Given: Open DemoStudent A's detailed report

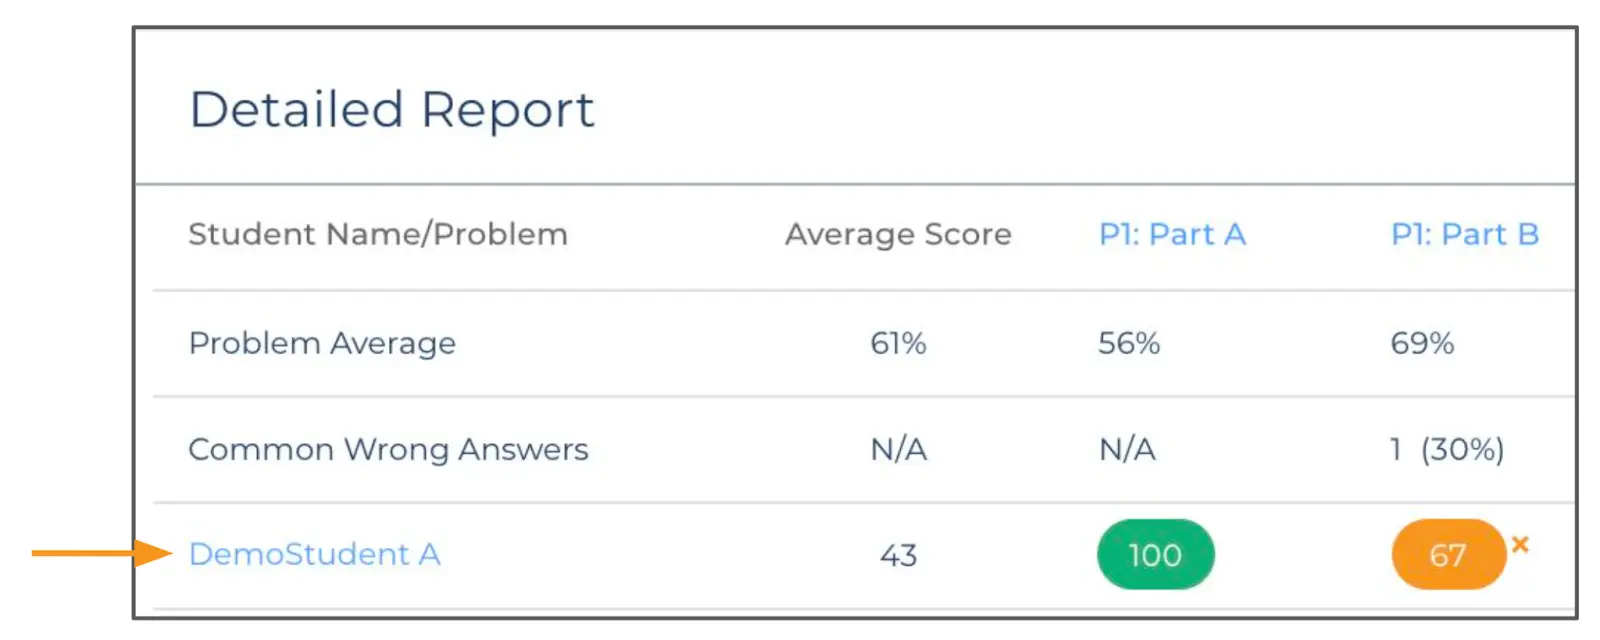Looking at the screenshot, I should (x=315, y=555).
